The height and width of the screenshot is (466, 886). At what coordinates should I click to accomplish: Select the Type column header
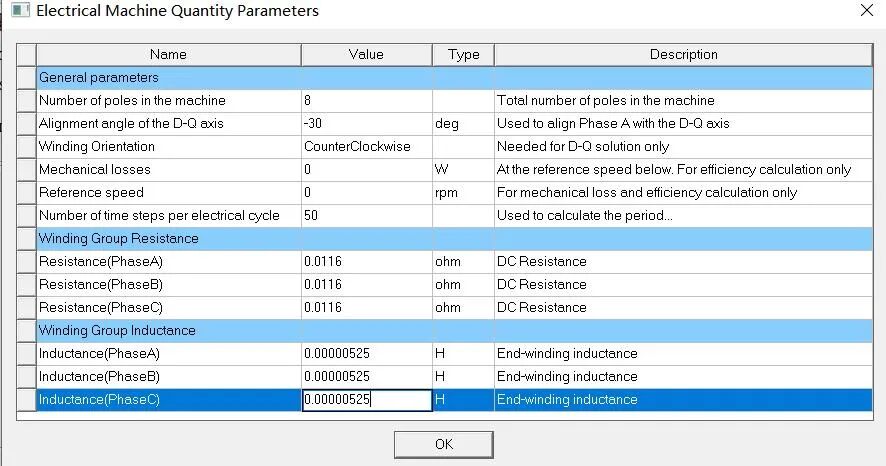click(463, 55)
